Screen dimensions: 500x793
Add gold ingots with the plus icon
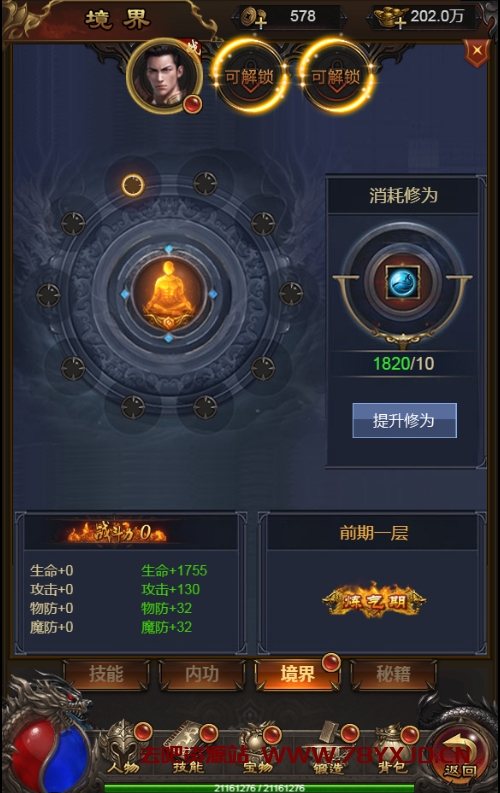(x=389, y=18)
